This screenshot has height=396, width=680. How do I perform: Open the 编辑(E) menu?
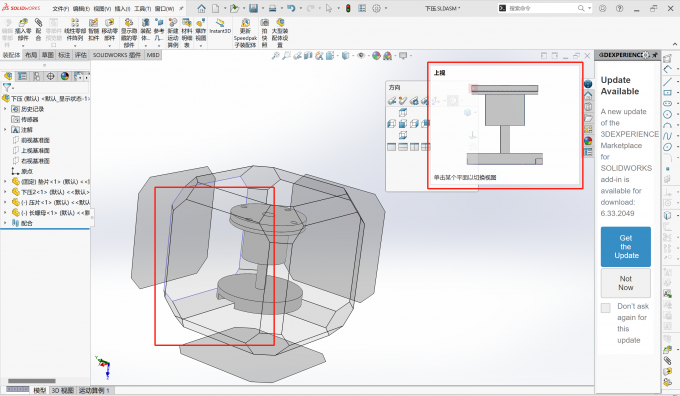point(81,9)
